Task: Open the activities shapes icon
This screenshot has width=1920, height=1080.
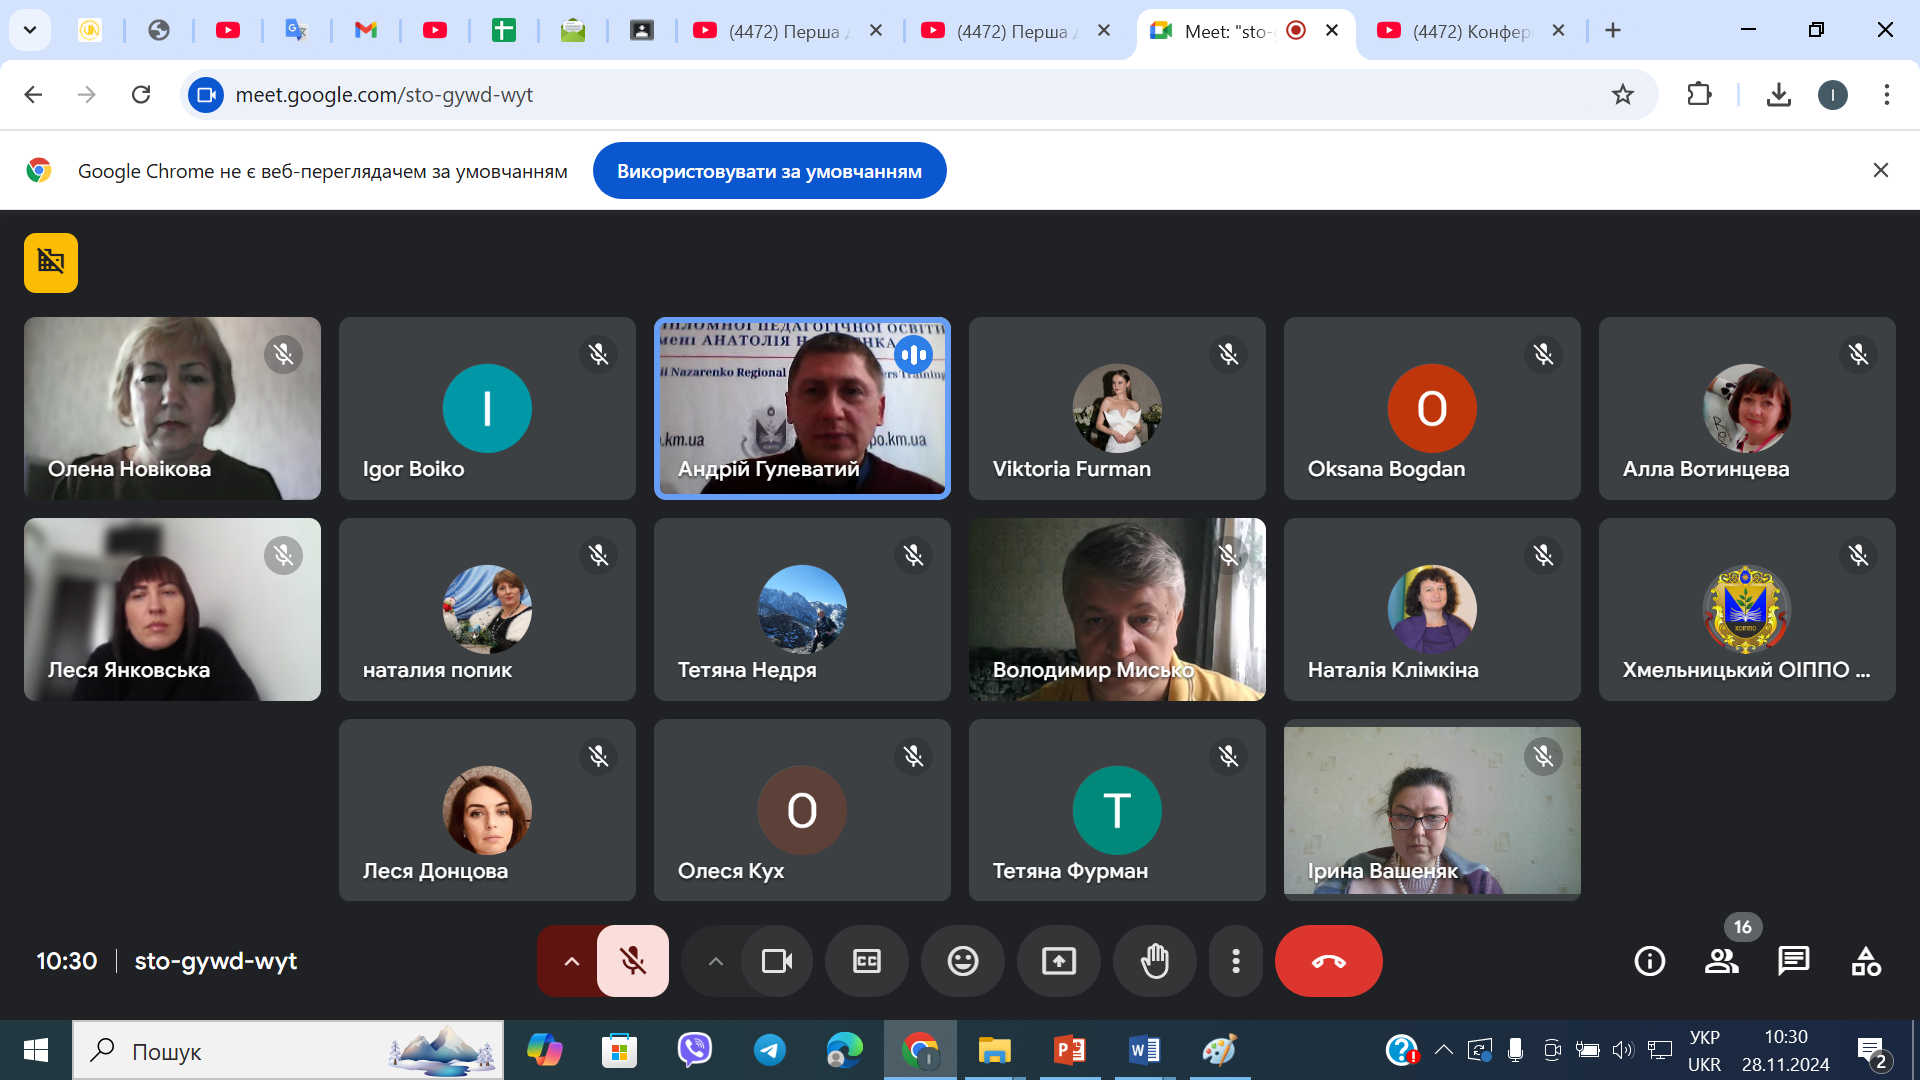Action: point(1865,961)
